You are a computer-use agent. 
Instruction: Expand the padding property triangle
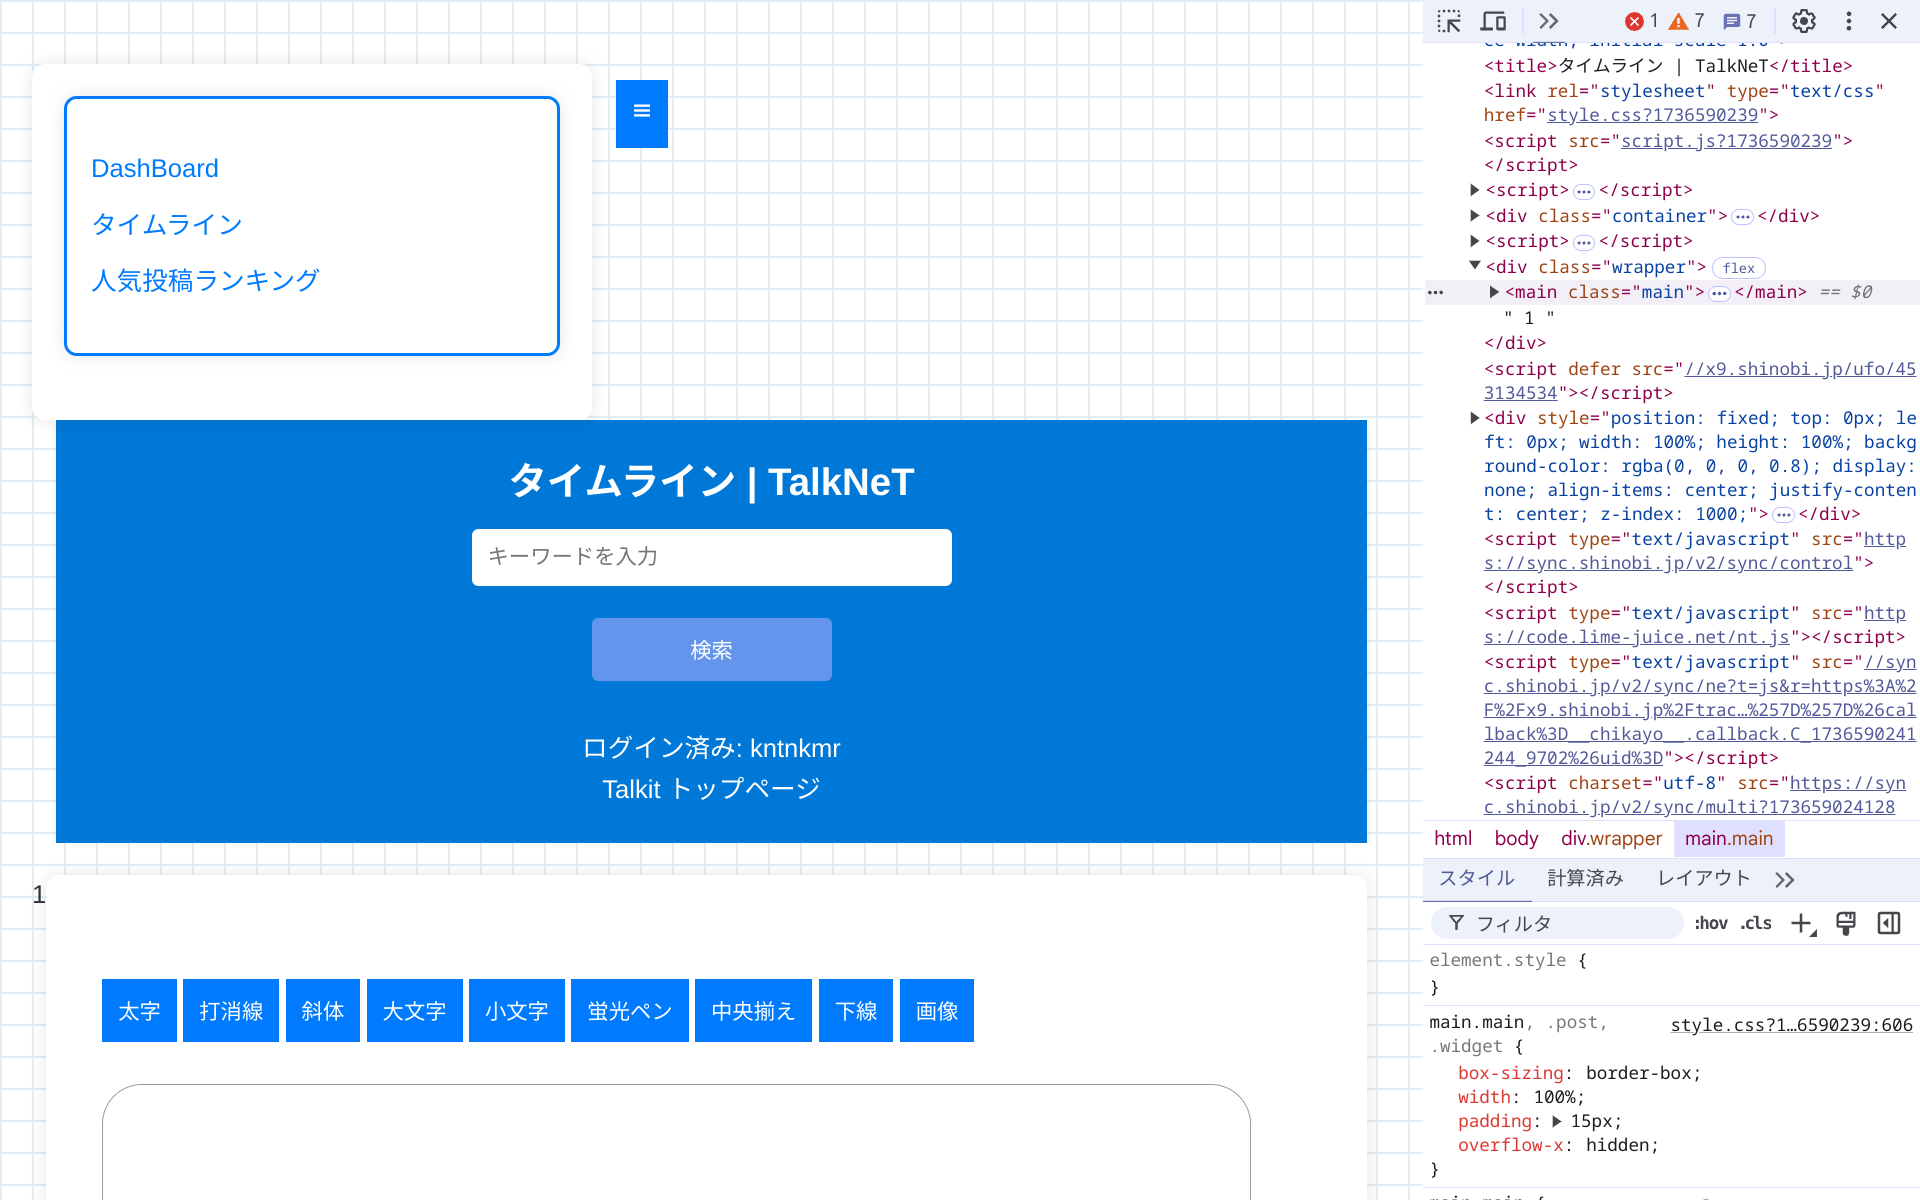pyautogui.click(x=1557, y=1121)
